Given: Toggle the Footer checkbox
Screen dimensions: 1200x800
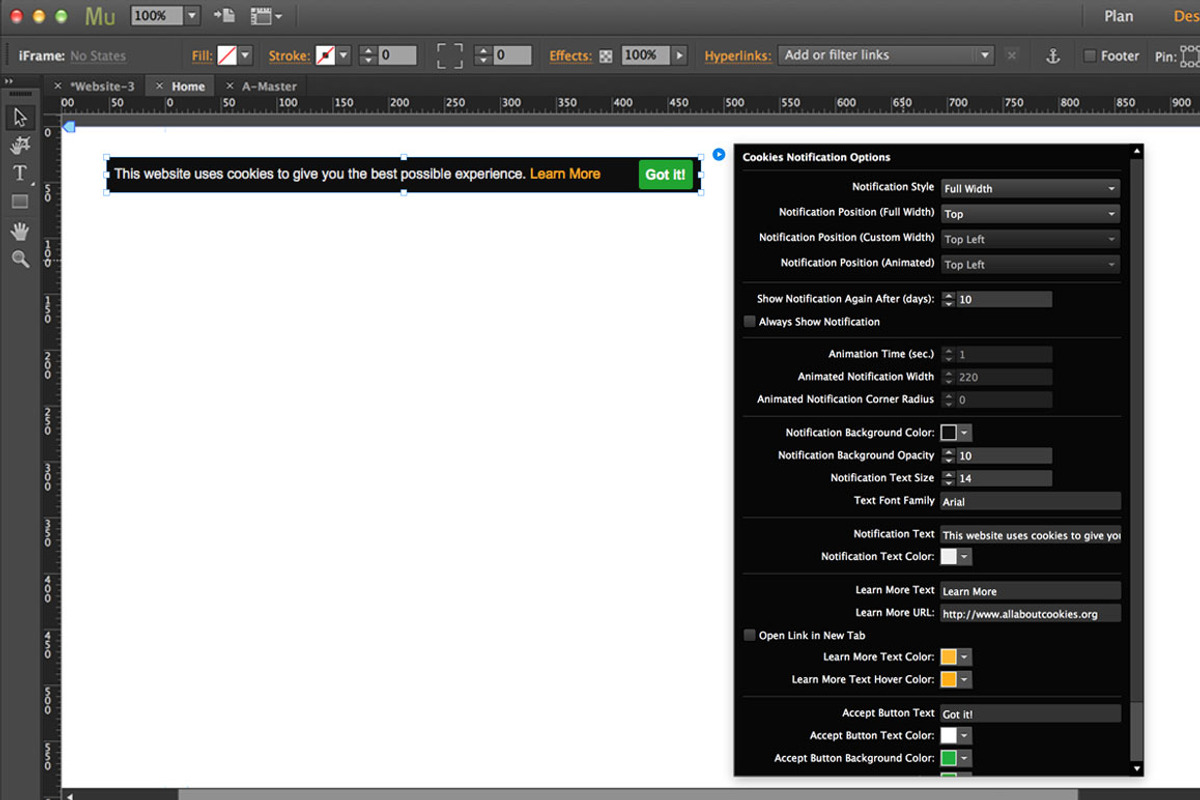Looking at the screenshot, I should click(1090, 56).
